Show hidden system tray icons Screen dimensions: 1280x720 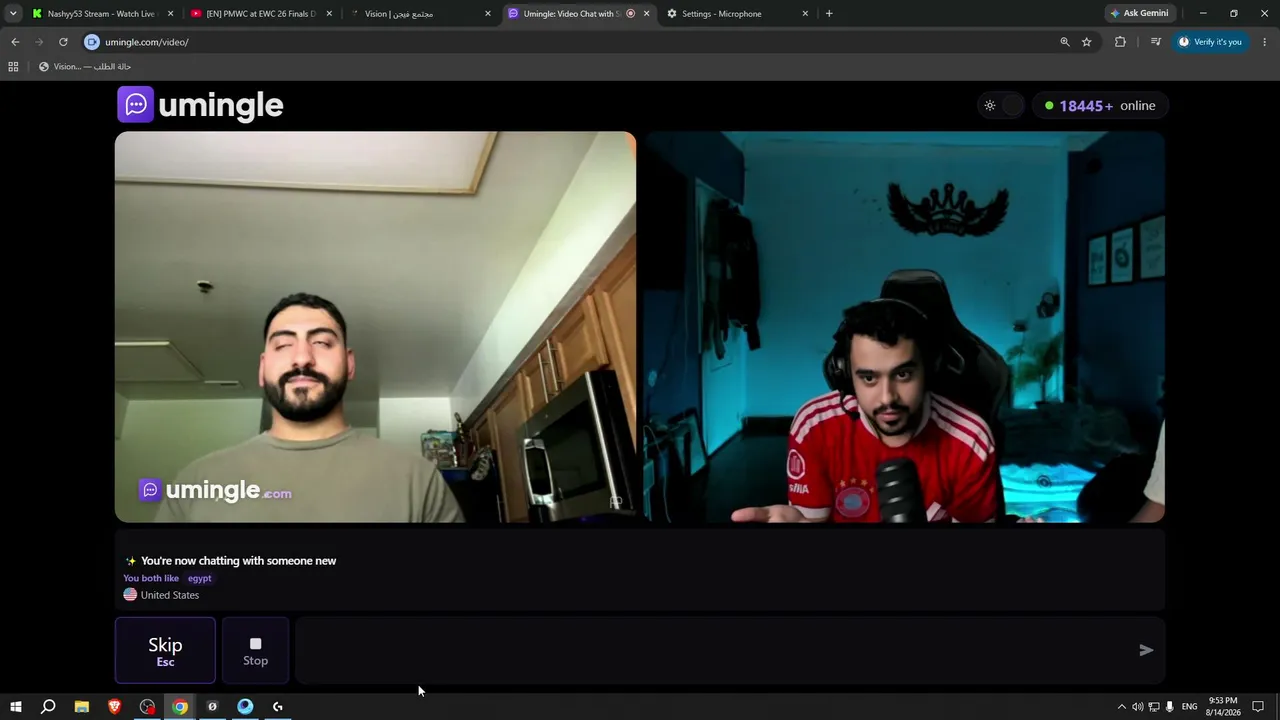click(x=1121, y=707)
